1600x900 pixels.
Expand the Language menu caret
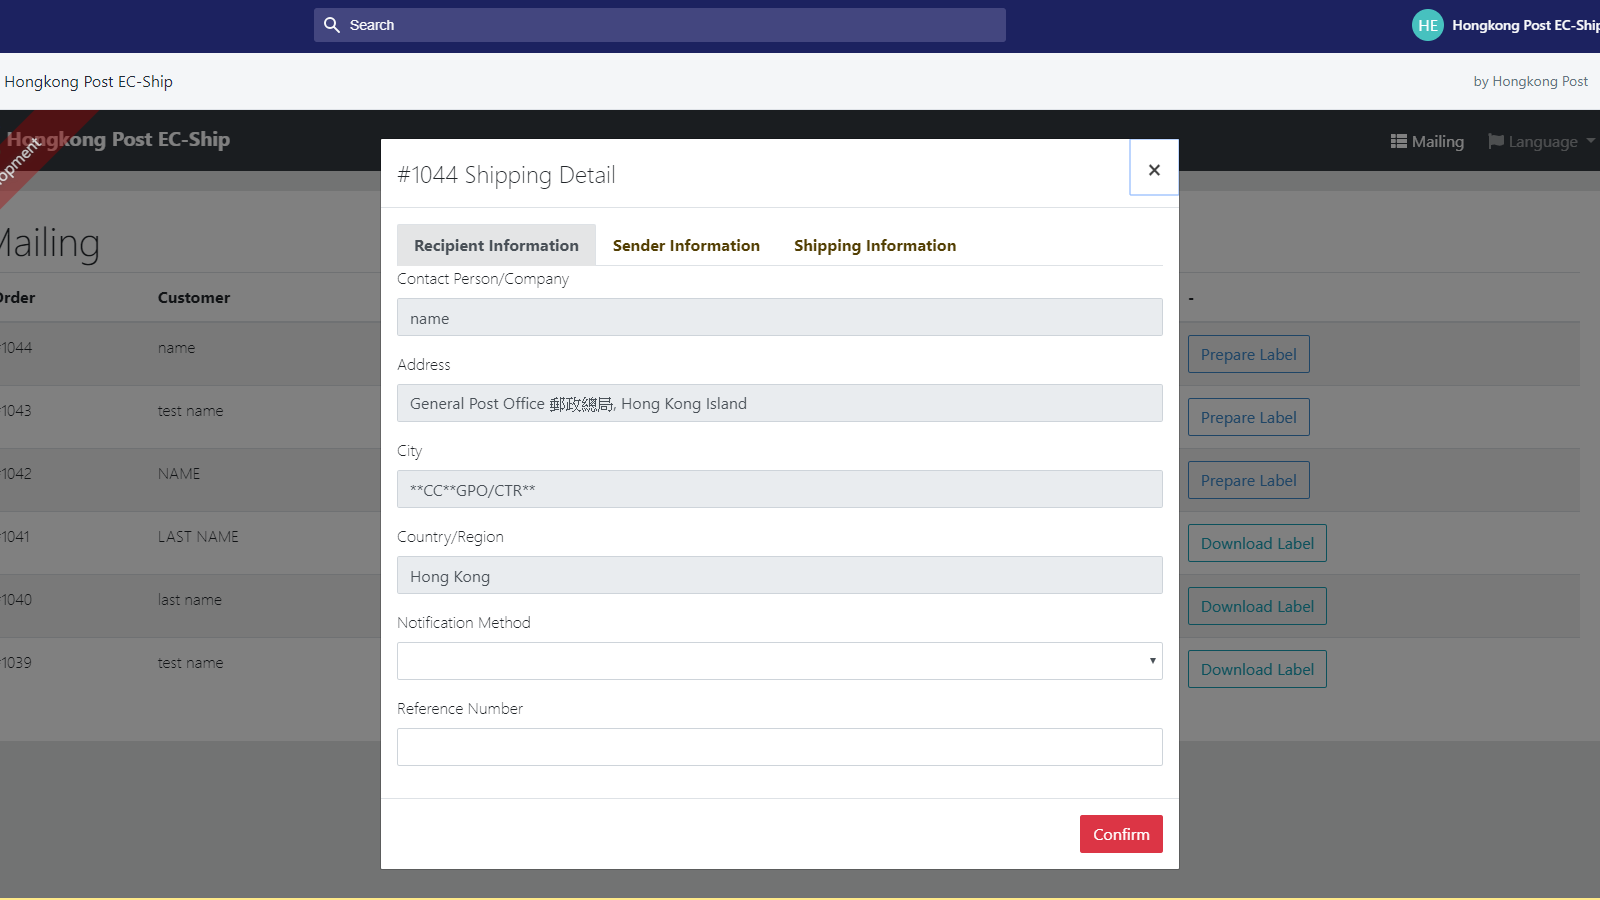click(x=1590, y=141)
